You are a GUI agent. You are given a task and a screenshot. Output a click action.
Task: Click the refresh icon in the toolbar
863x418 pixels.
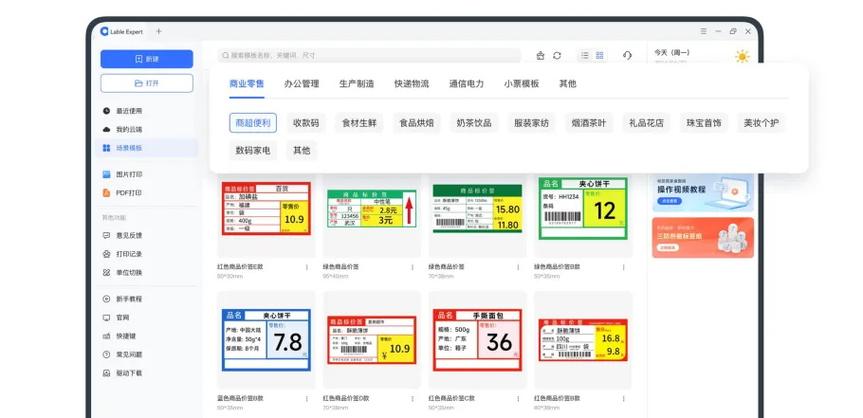click(x=557, y=56)
